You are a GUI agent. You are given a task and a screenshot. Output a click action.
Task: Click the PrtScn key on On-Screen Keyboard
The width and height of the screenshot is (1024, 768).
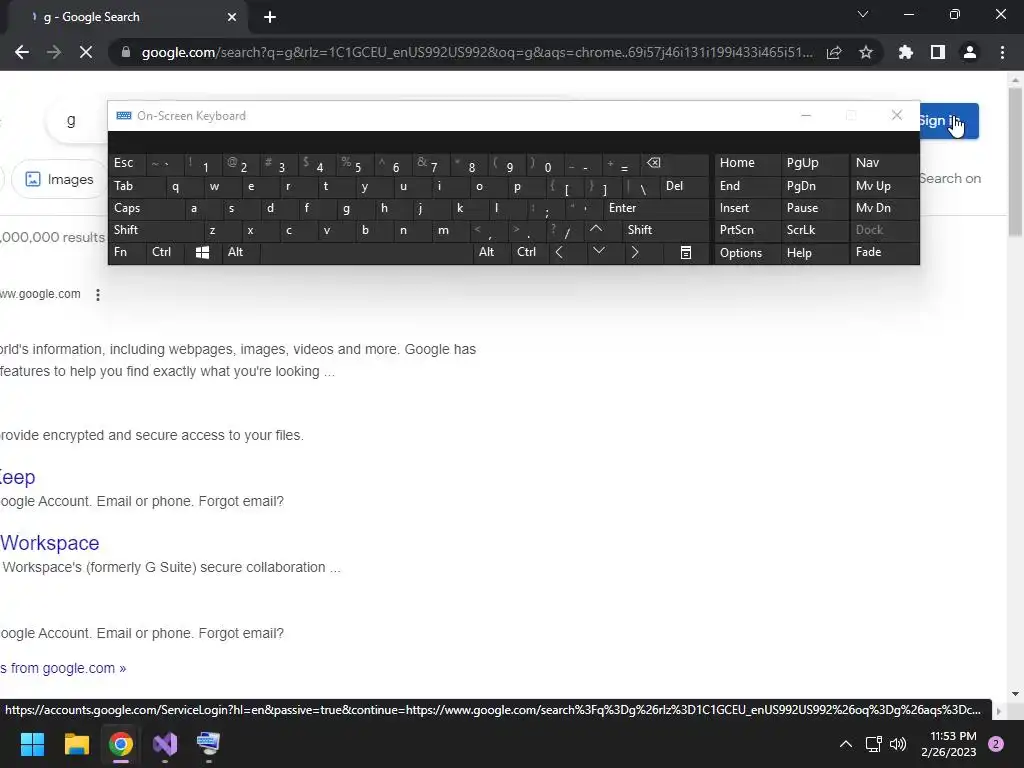(747, 230)
